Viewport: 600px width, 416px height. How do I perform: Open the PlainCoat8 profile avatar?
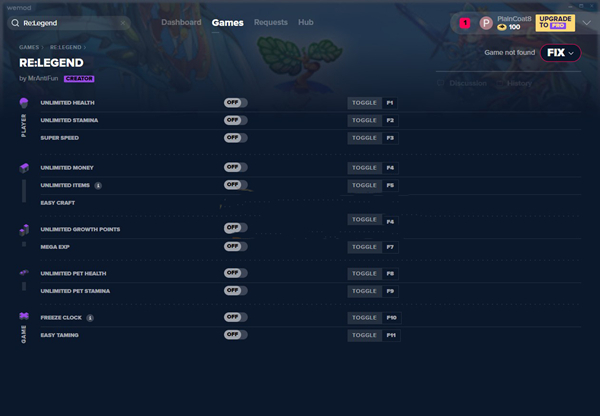(486, 22)
